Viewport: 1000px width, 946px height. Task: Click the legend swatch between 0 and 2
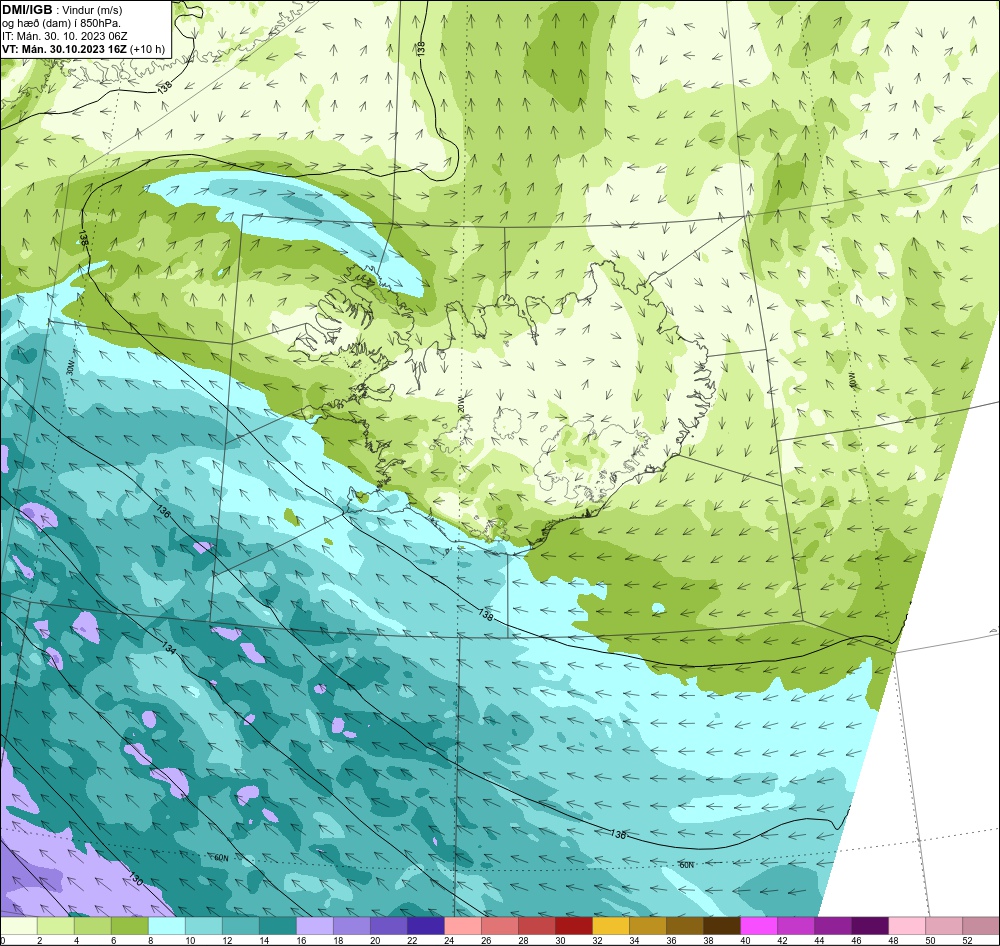[19, 926]
